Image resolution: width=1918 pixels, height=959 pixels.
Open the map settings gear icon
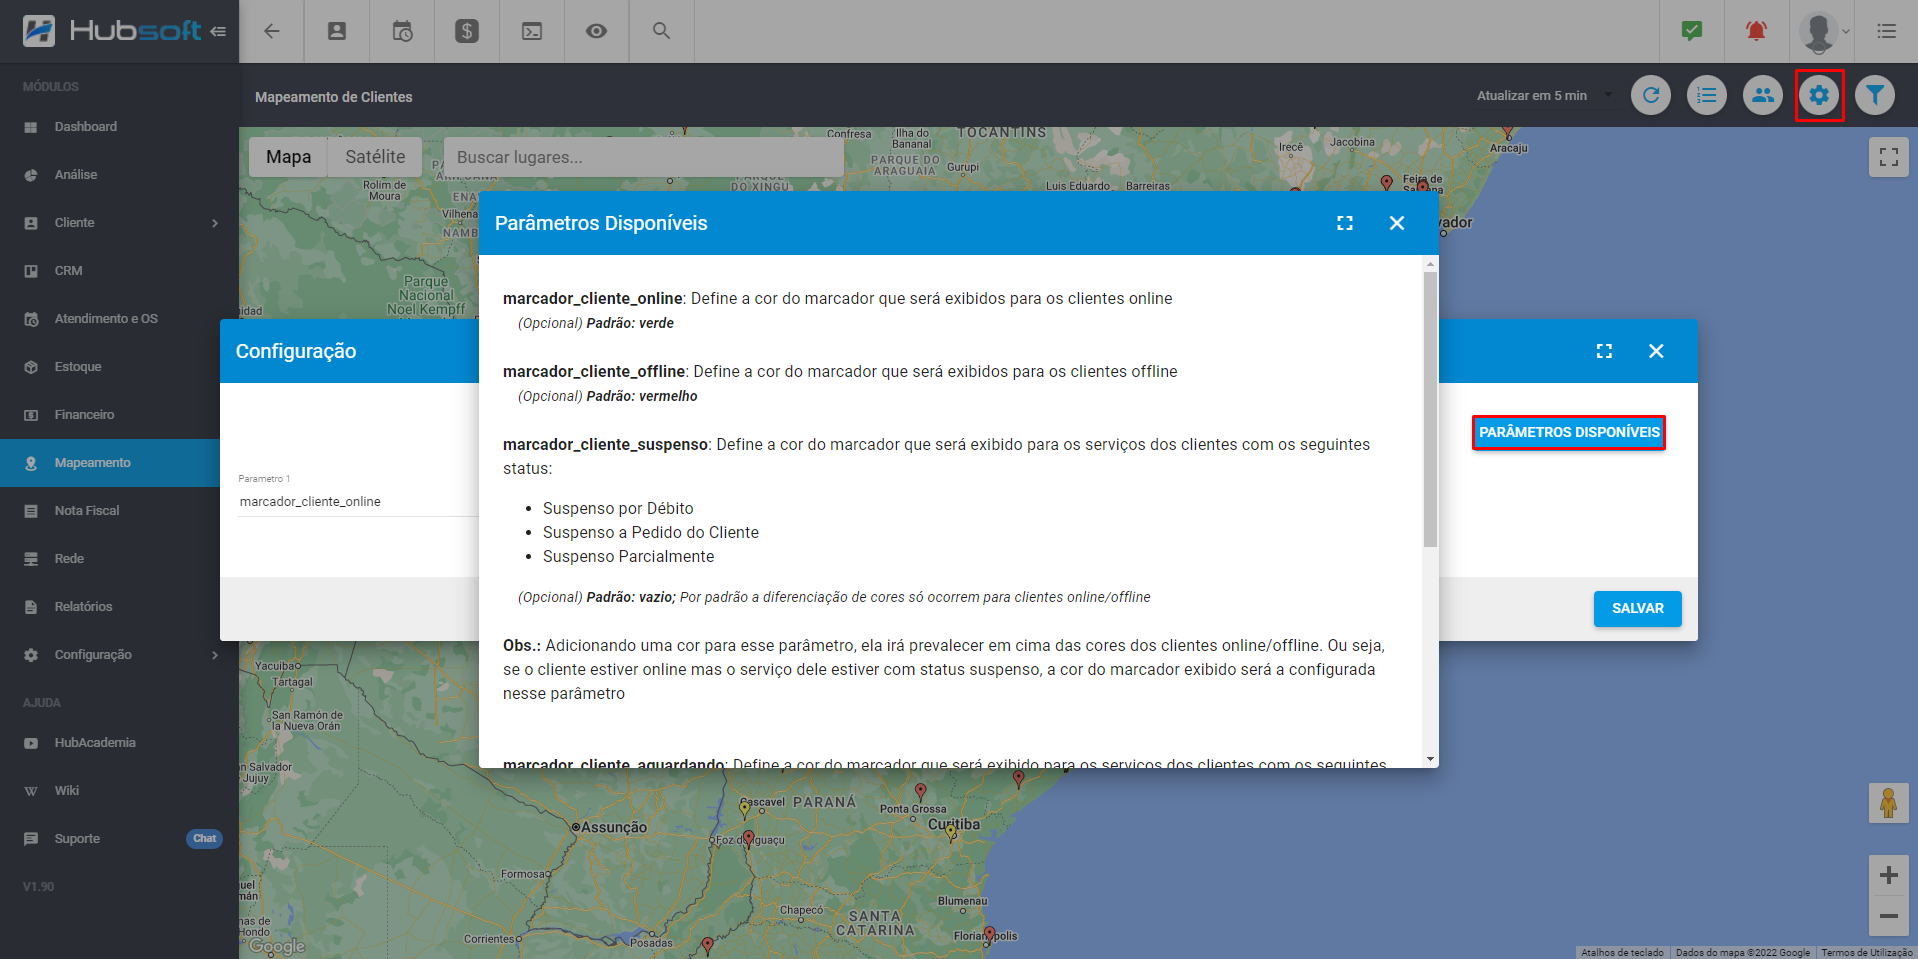1819,95
